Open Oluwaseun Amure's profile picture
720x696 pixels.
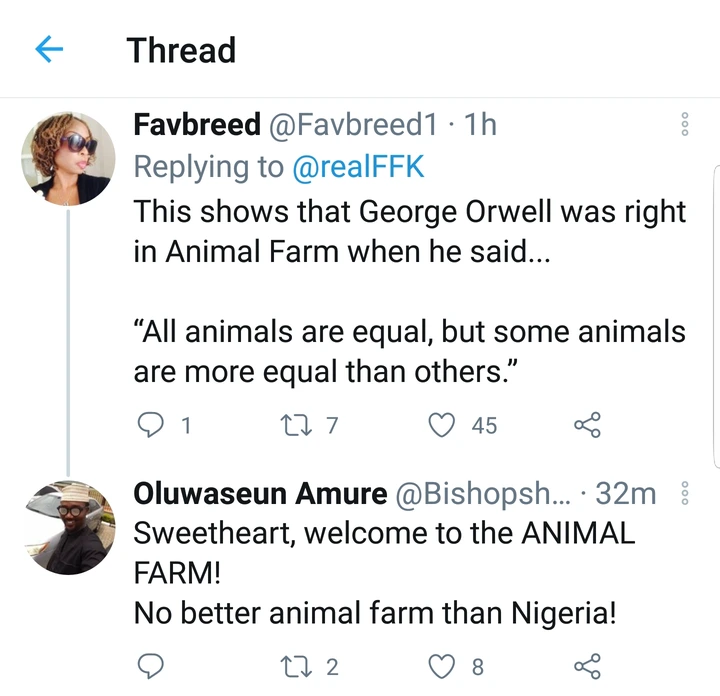point(68,527)
